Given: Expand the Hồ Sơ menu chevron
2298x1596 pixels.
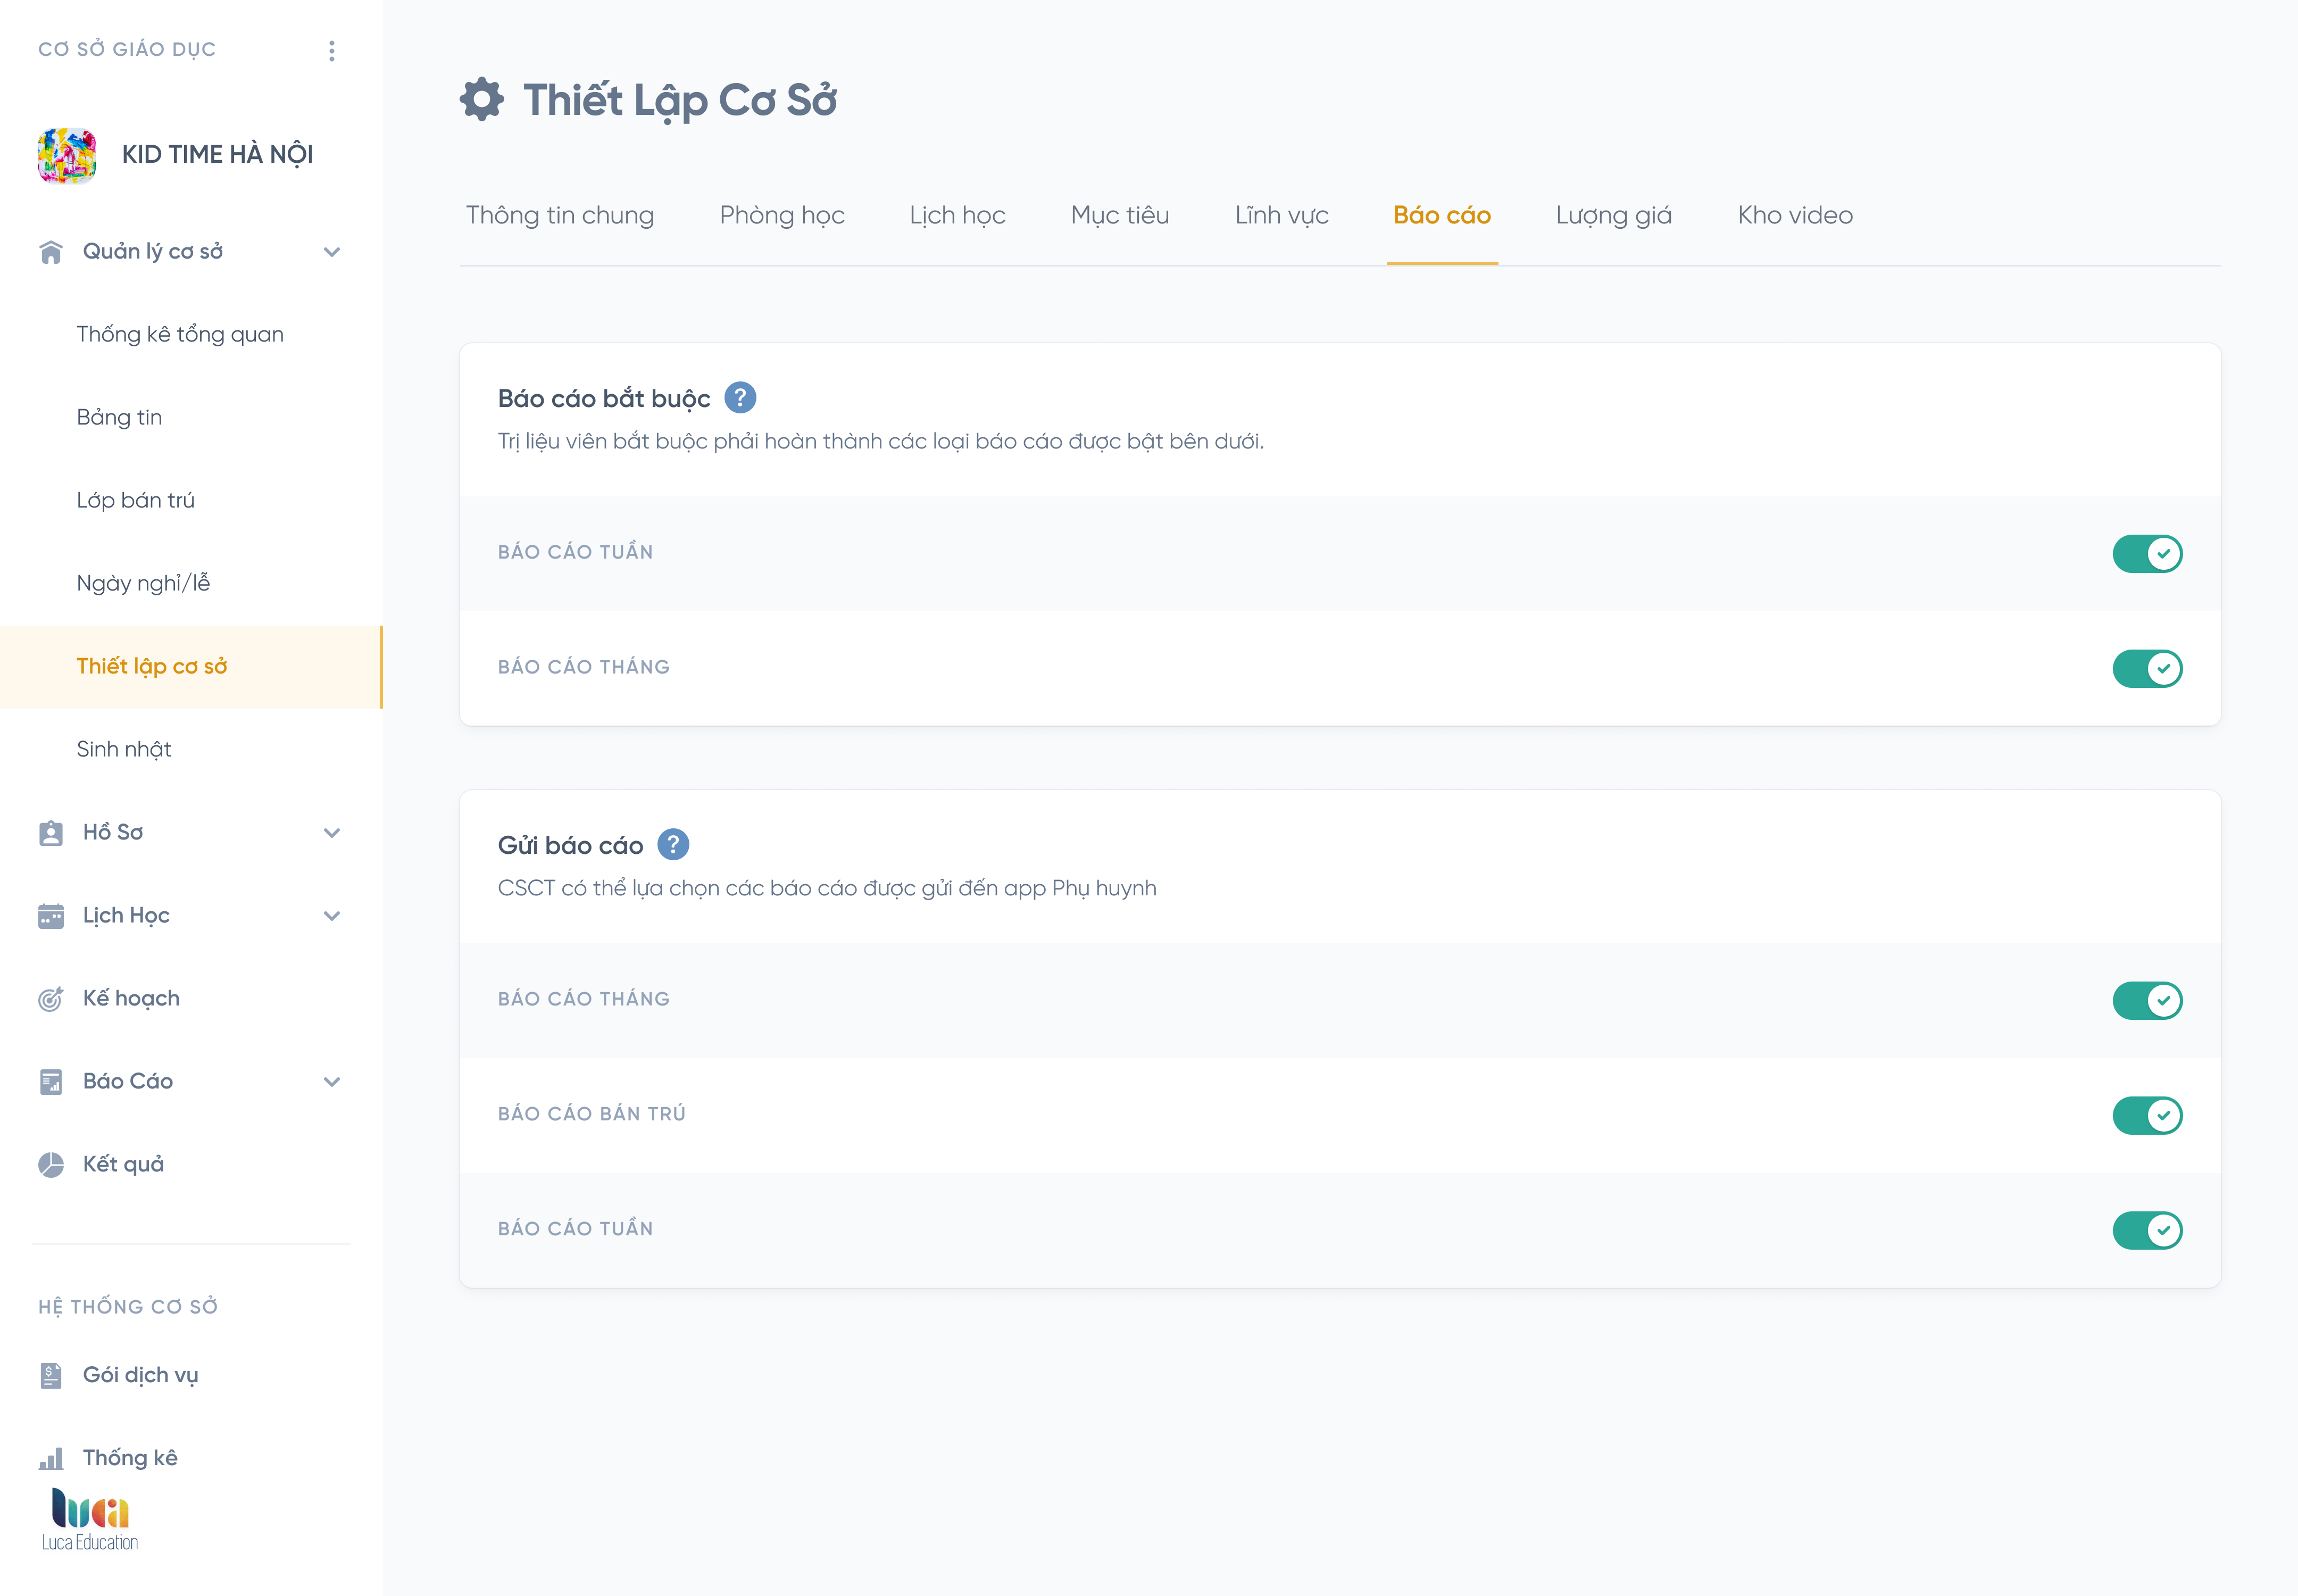Looking at the screenshot, I should [332, 833].
